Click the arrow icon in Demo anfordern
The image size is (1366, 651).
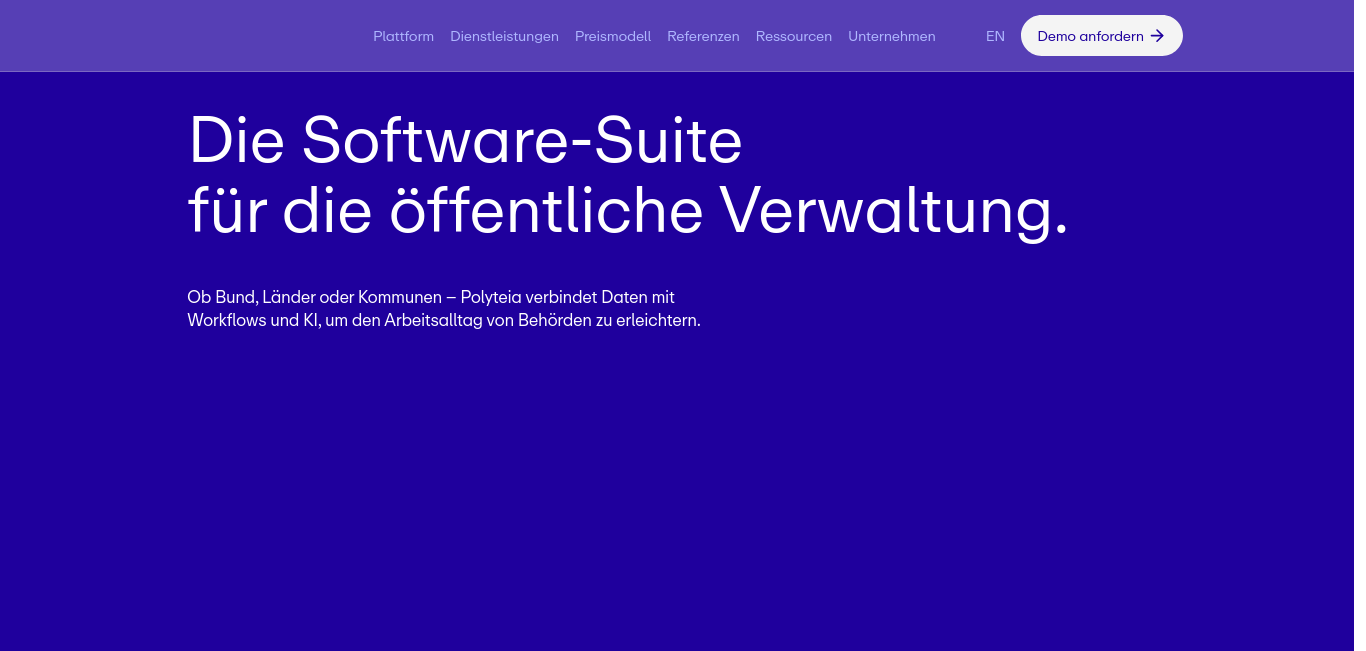coord(1157,36)
